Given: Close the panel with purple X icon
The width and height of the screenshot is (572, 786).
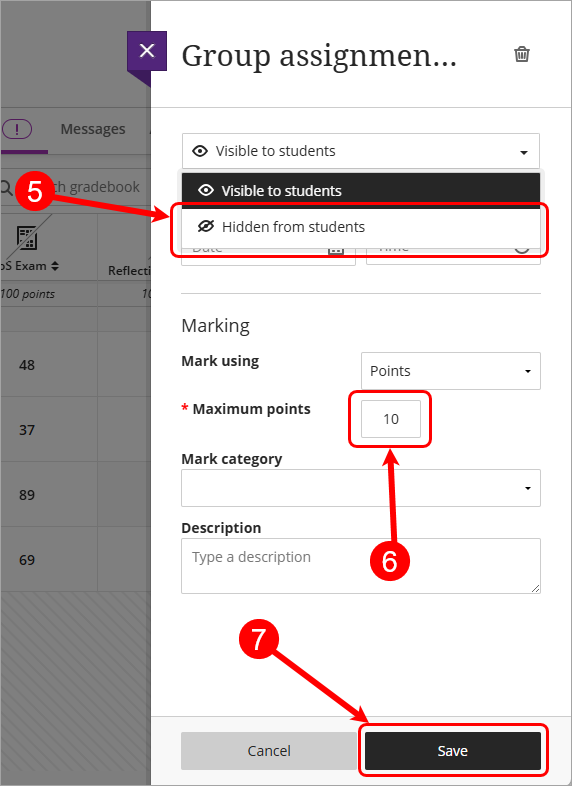Looking at the screenshot, I should pos(147,51).
